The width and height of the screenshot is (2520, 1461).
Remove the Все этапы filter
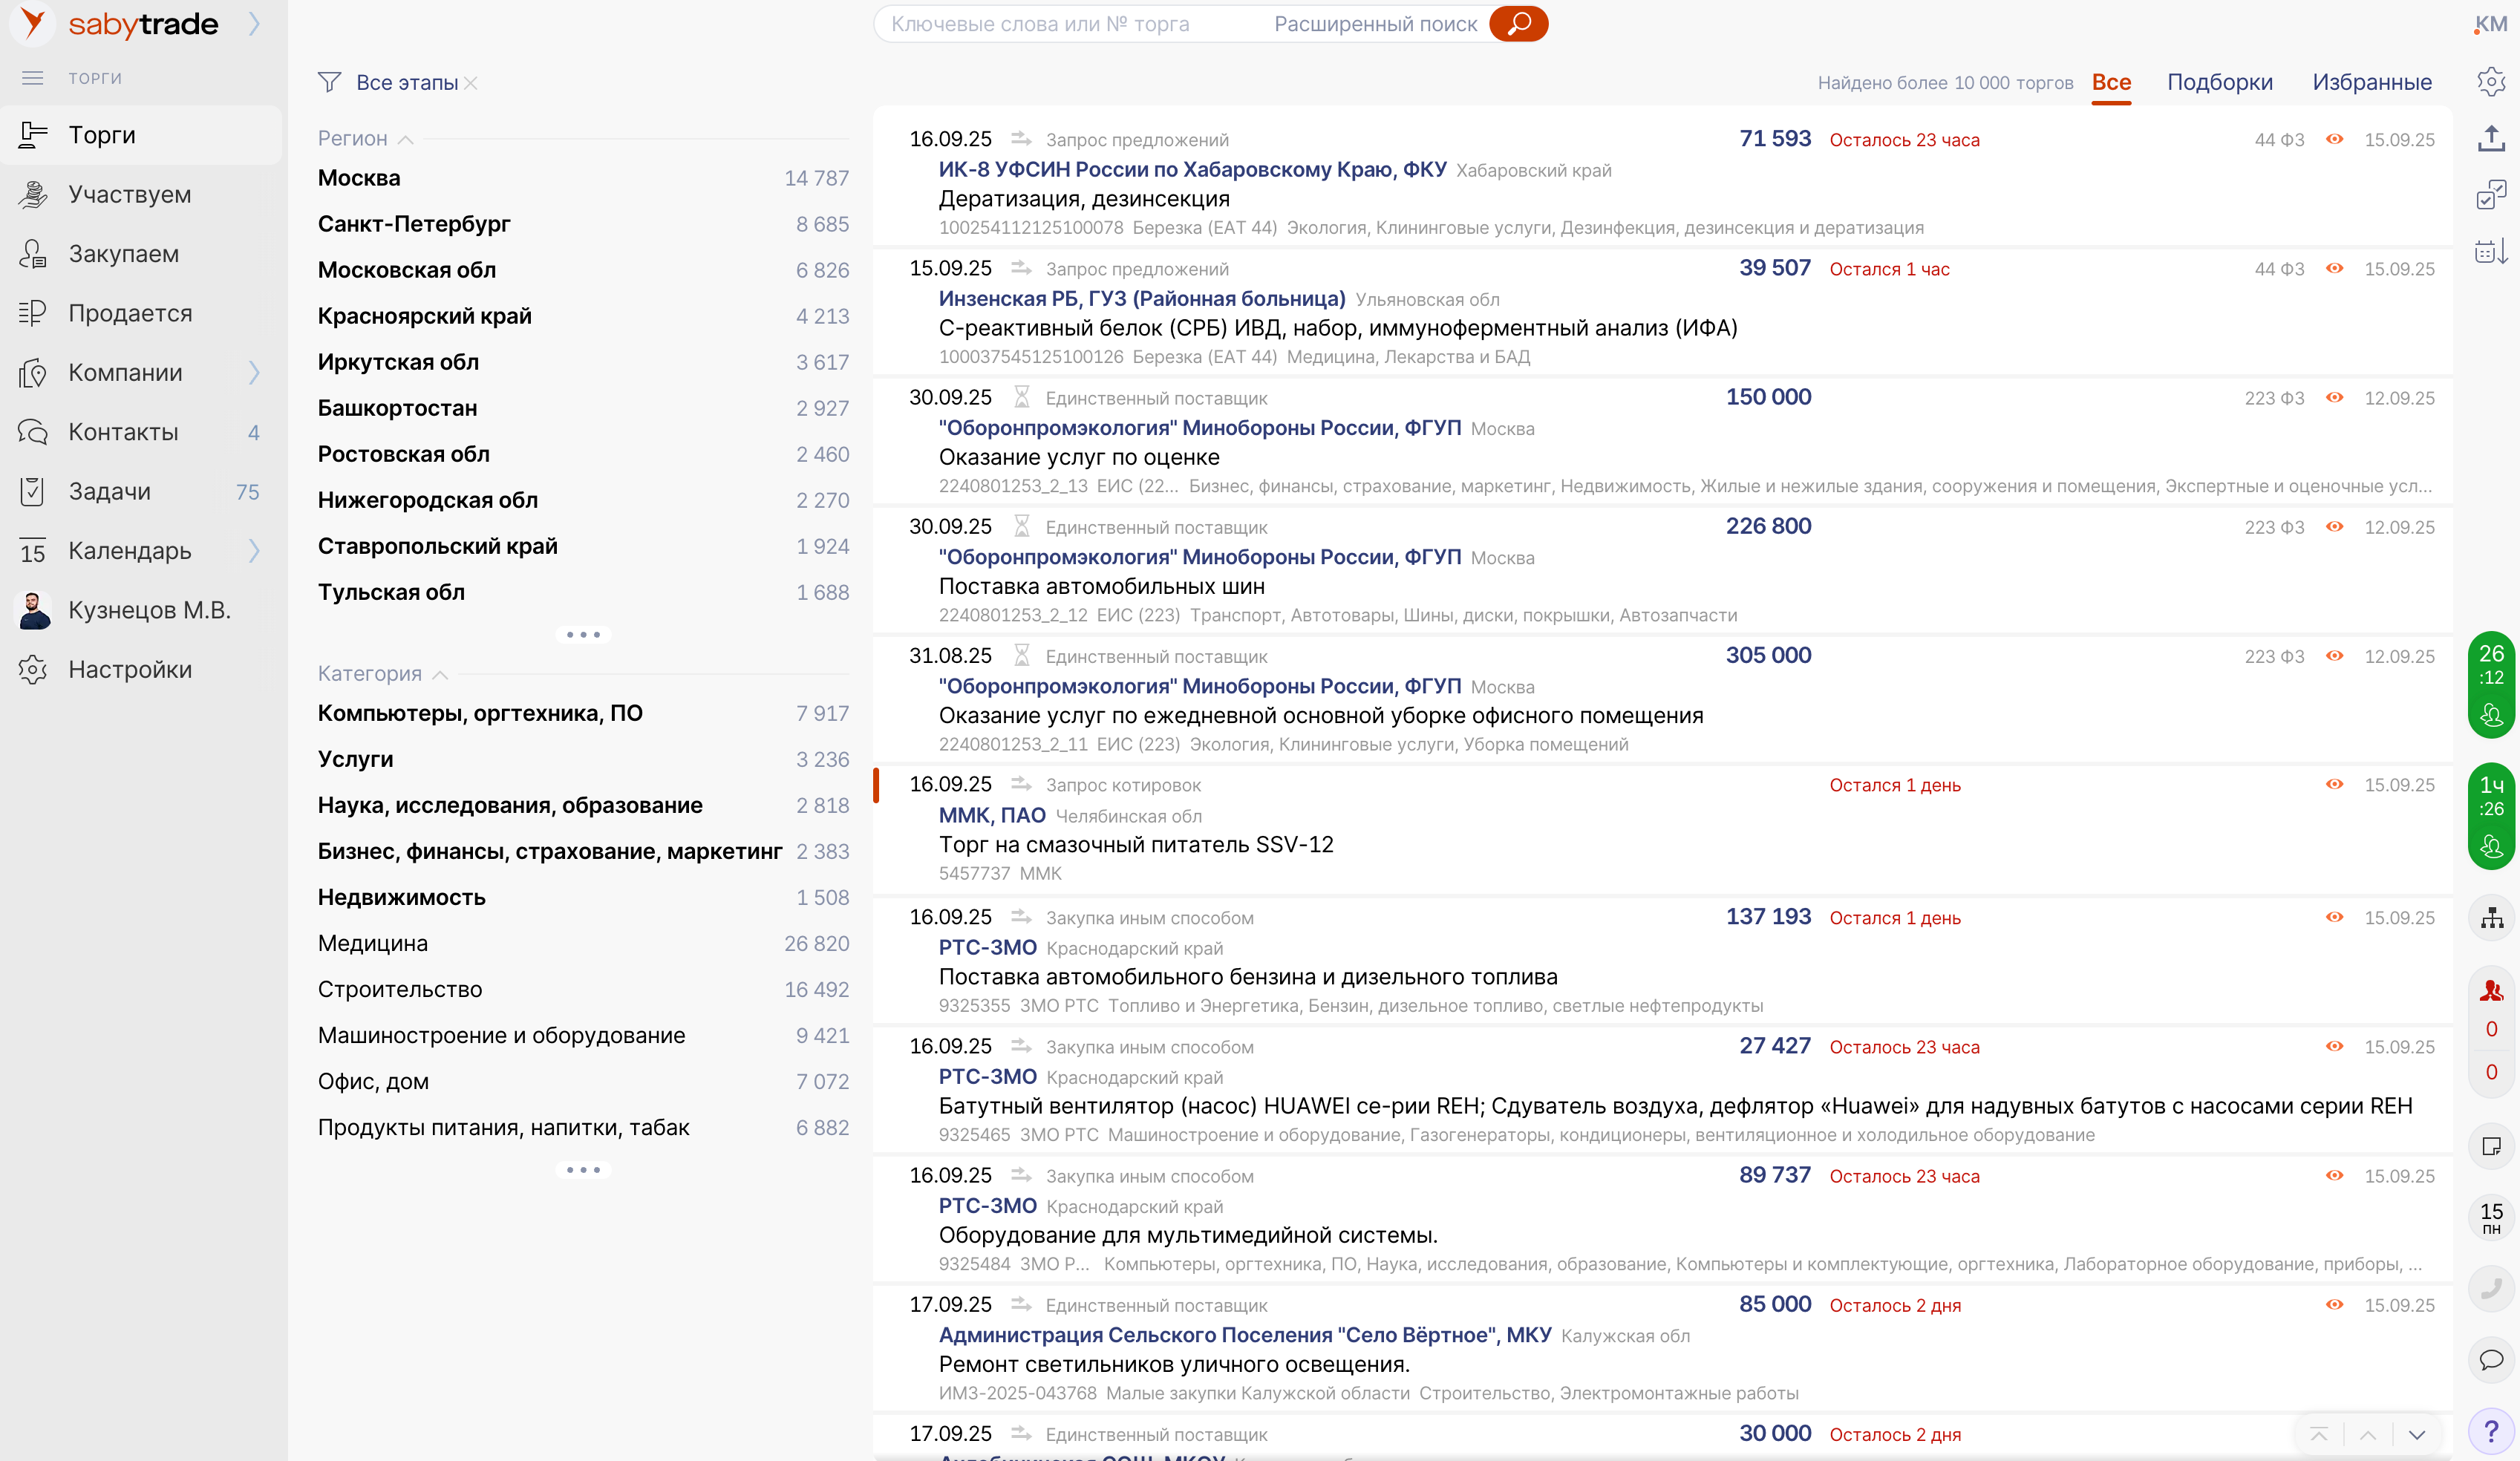[471, 83]
